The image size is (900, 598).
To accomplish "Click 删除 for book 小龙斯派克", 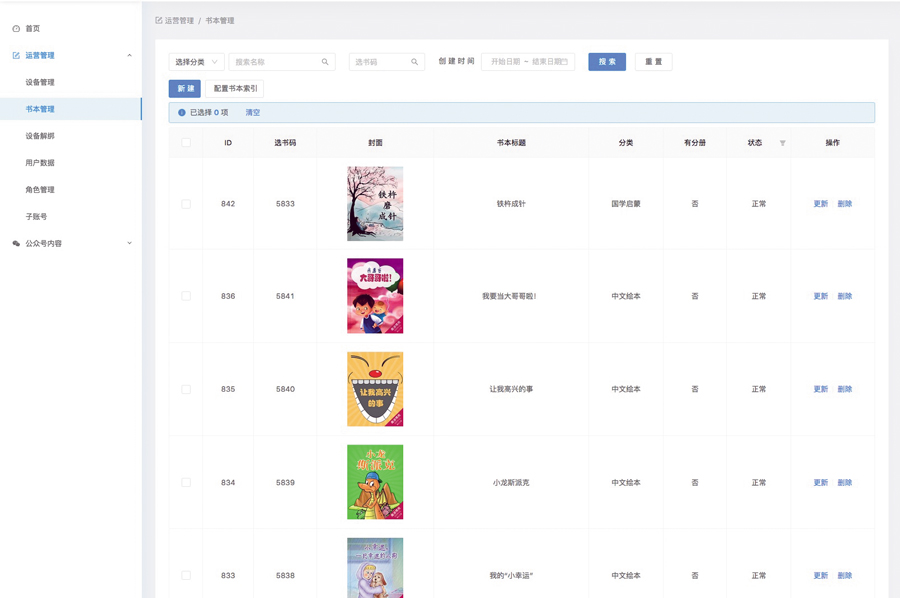I will (x=845, y=483).
